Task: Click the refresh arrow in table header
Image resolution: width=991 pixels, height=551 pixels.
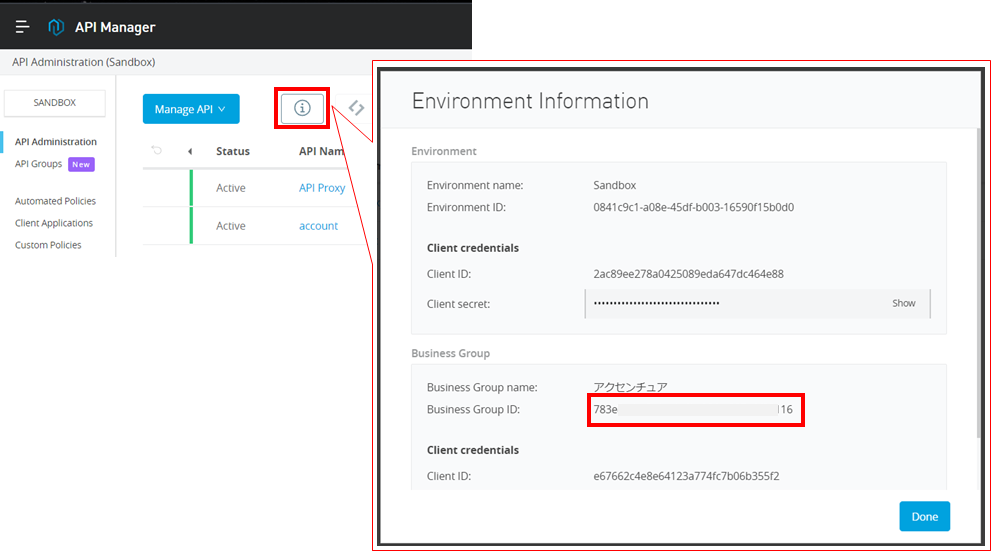Action: pos(156,151)
